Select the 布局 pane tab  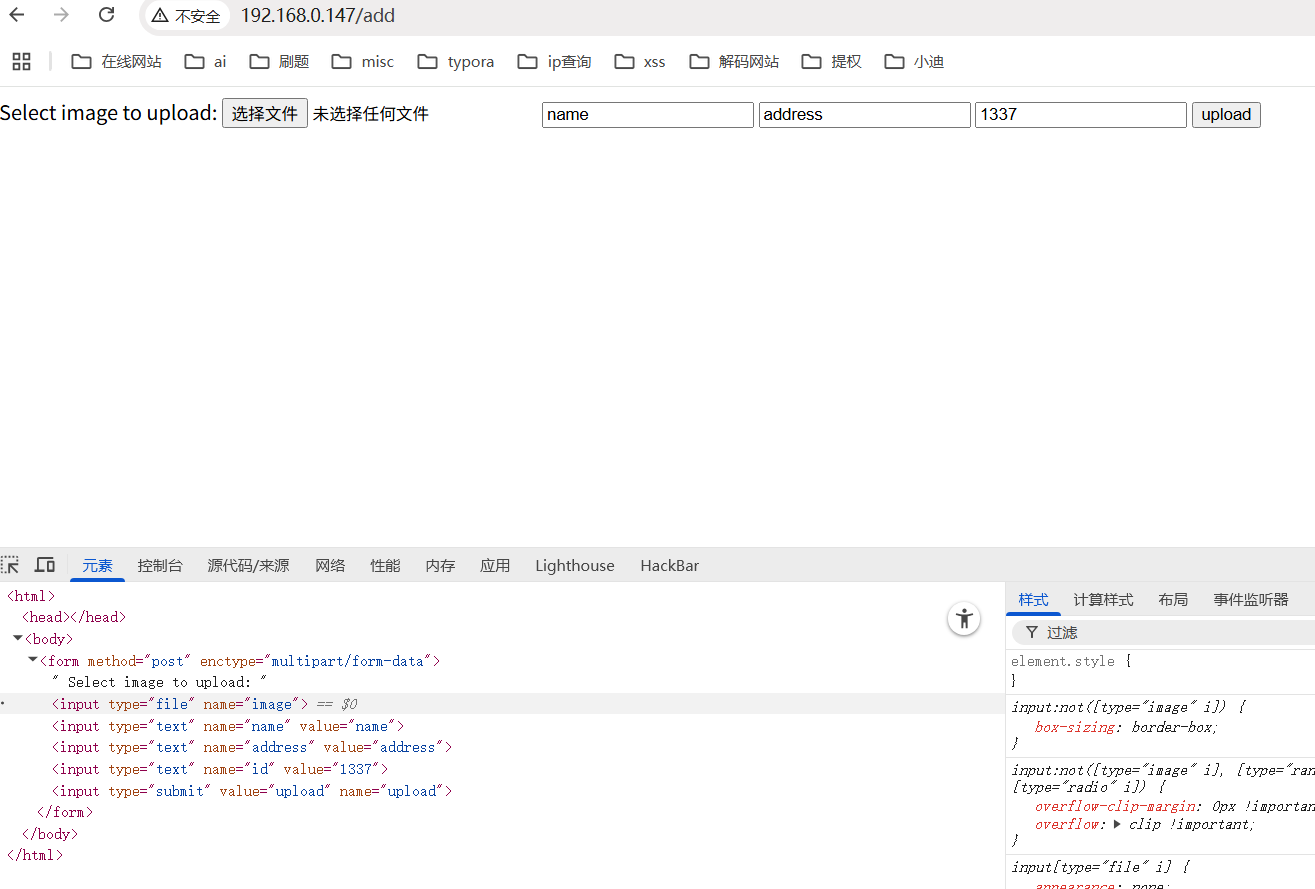click(1173, 600)
